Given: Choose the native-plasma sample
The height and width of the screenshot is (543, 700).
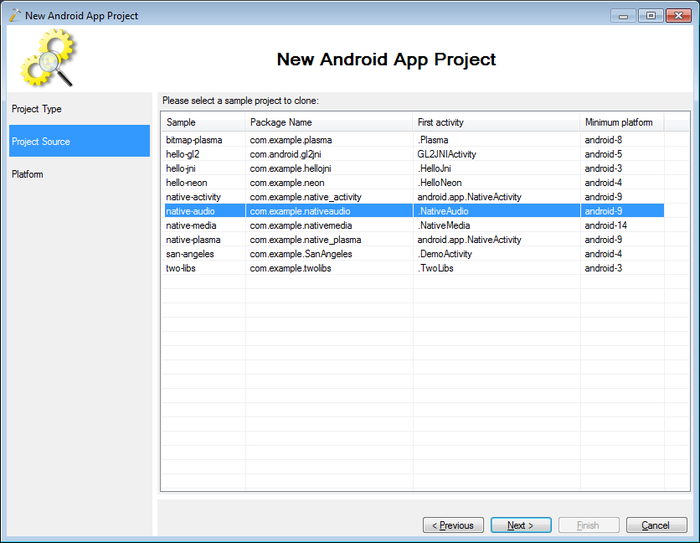Looking at the screenshot, I should (x=193, y=240).
